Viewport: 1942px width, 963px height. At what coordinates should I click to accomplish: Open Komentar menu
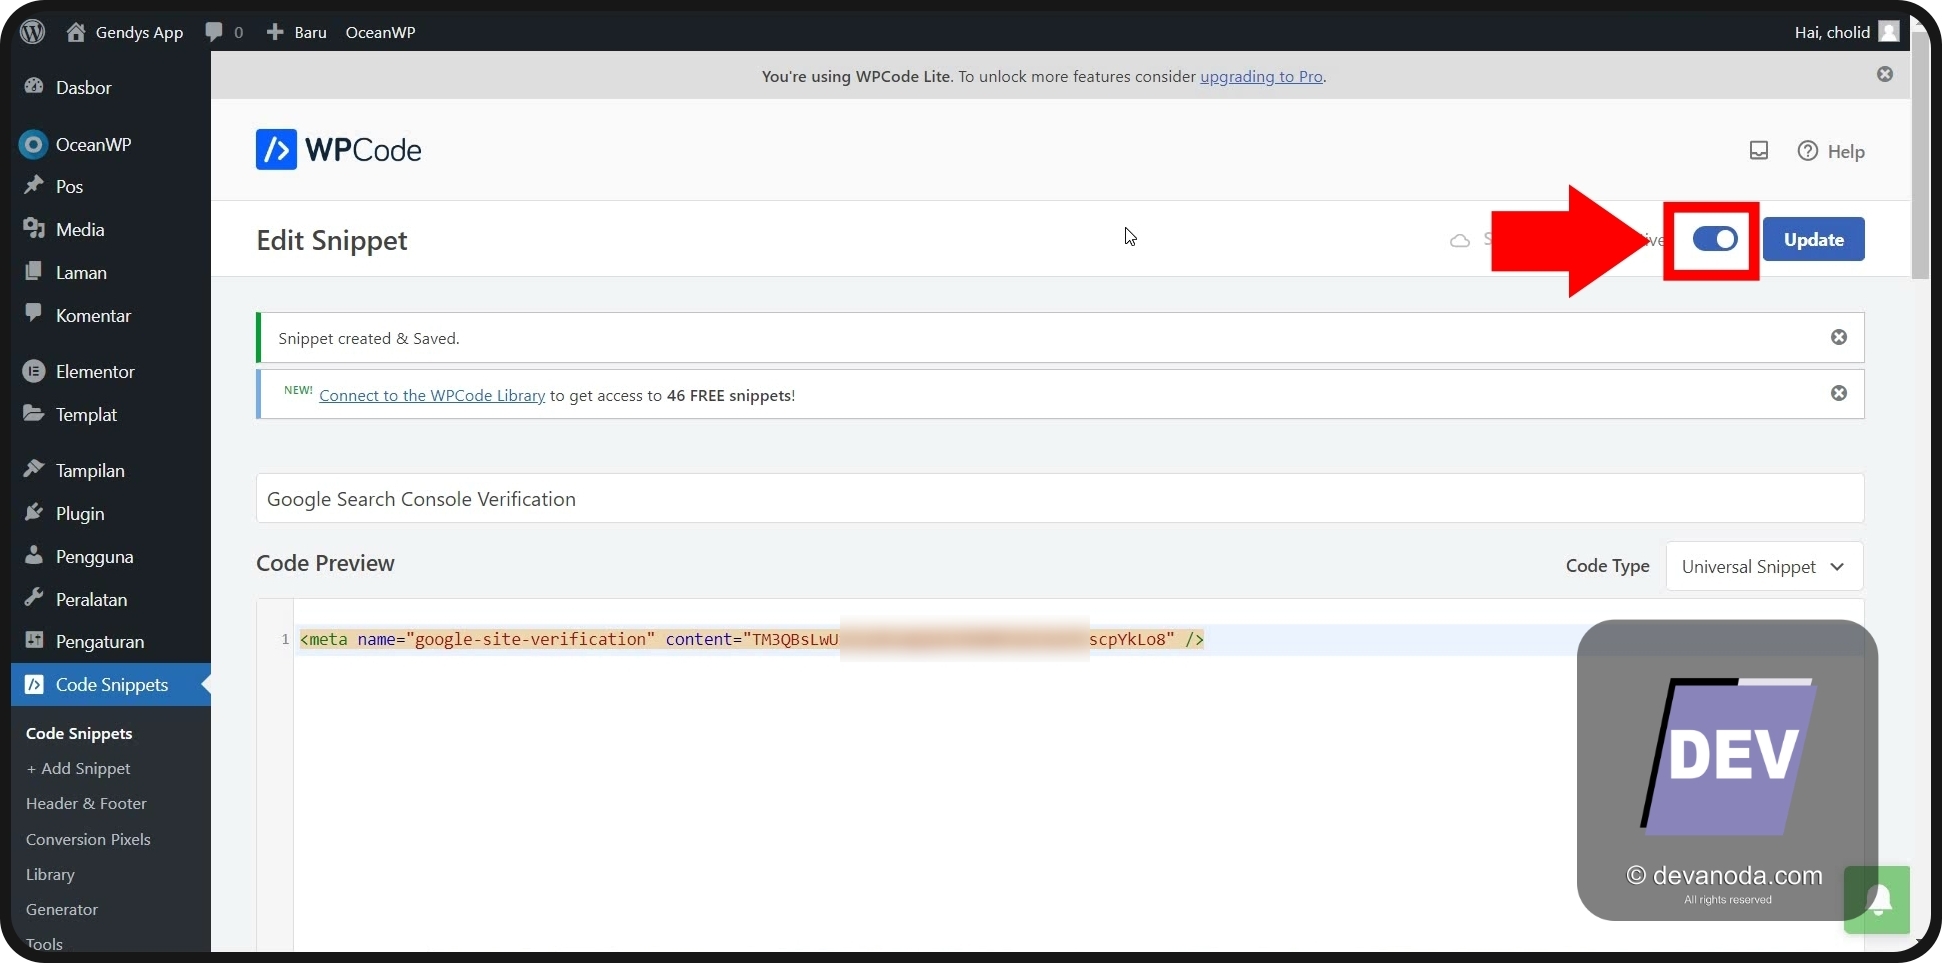click(93, 315)
